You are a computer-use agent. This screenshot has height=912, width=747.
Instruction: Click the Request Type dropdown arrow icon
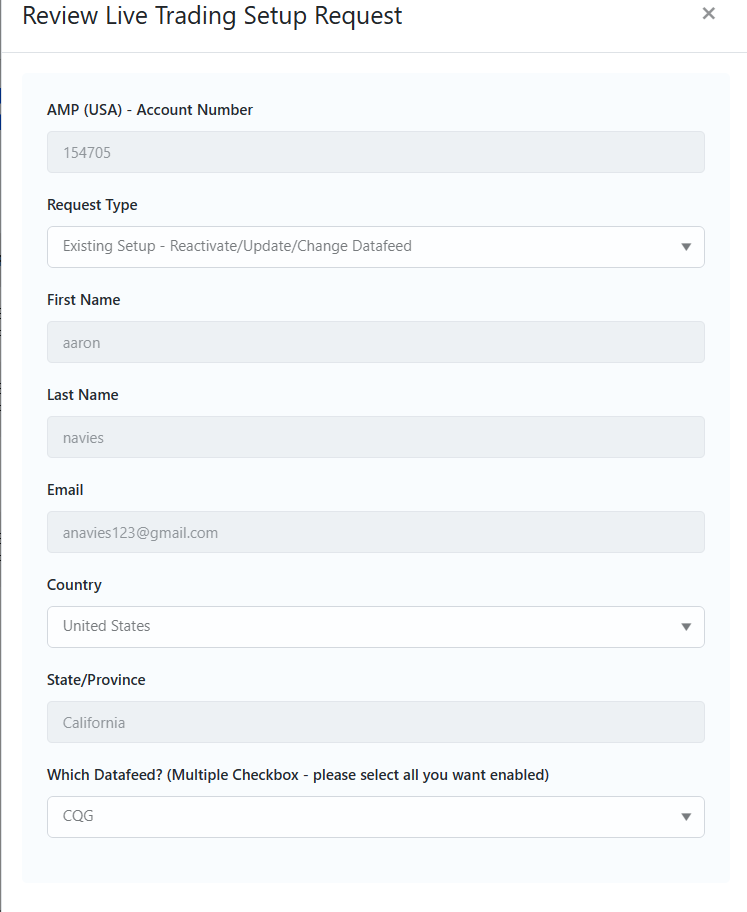686,247
